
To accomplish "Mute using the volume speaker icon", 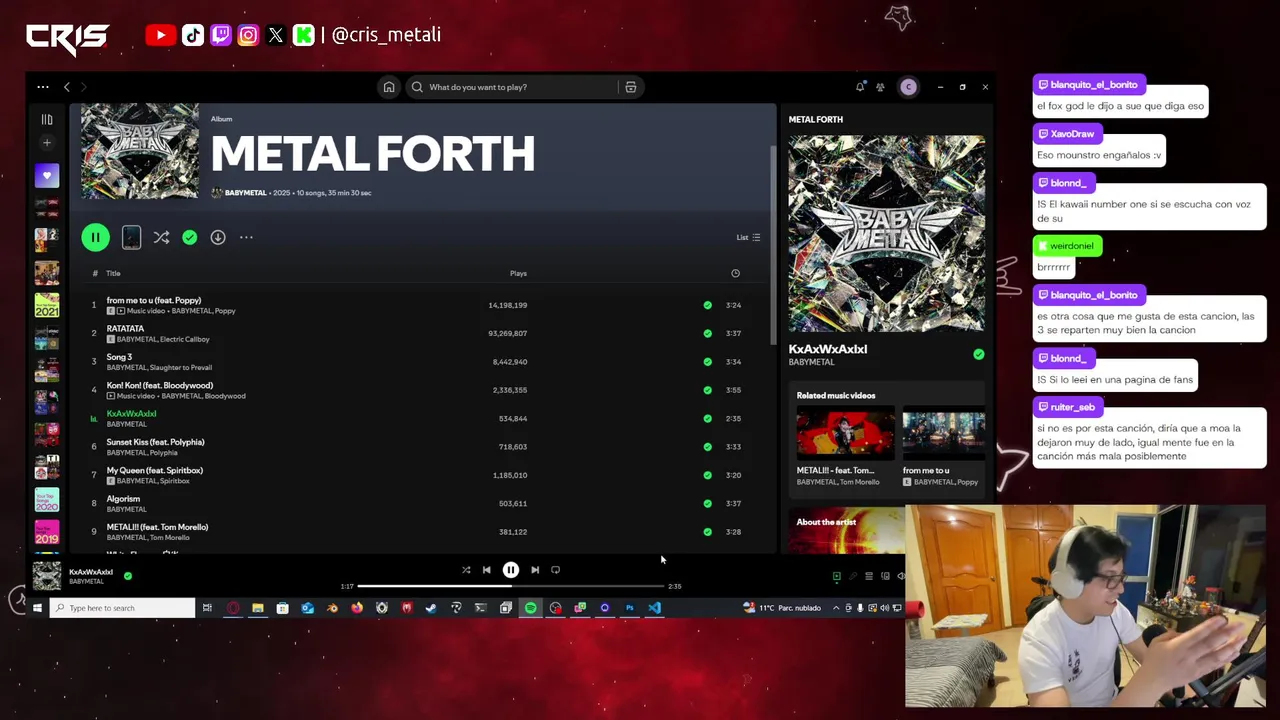I will pos(900,576).
